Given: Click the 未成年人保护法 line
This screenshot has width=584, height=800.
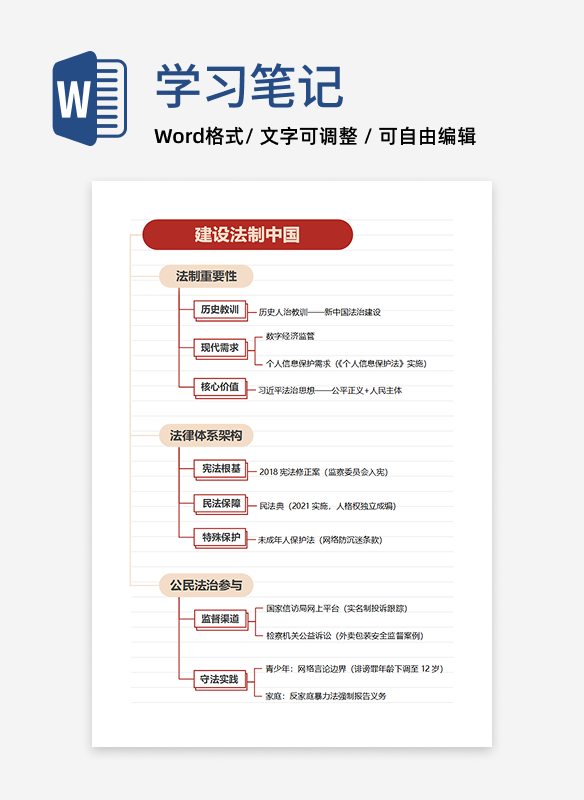Looking at the screenshot, I should point(320,540).
